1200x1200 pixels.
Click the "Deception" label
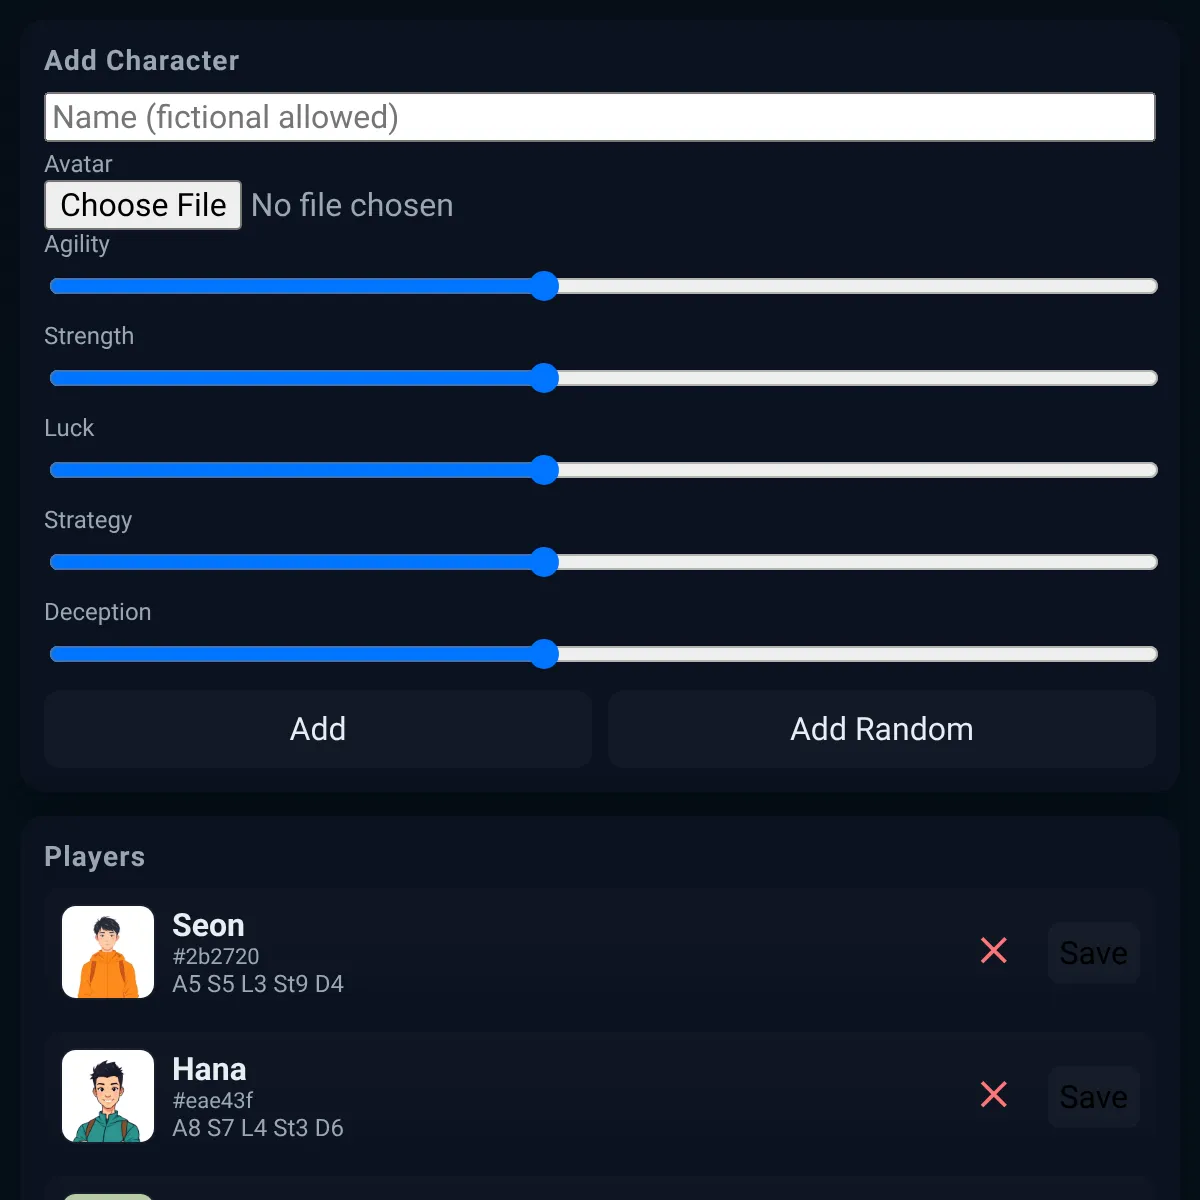[x=98, y=612]
